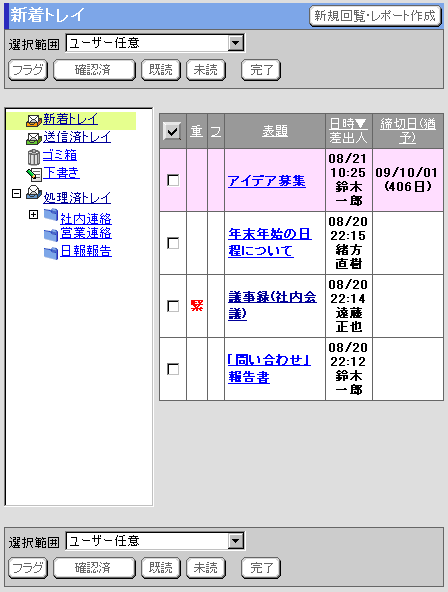Click the 社内連絡 folder icon
This screenshot has width=448, height=592.
(x=51, y=215)
